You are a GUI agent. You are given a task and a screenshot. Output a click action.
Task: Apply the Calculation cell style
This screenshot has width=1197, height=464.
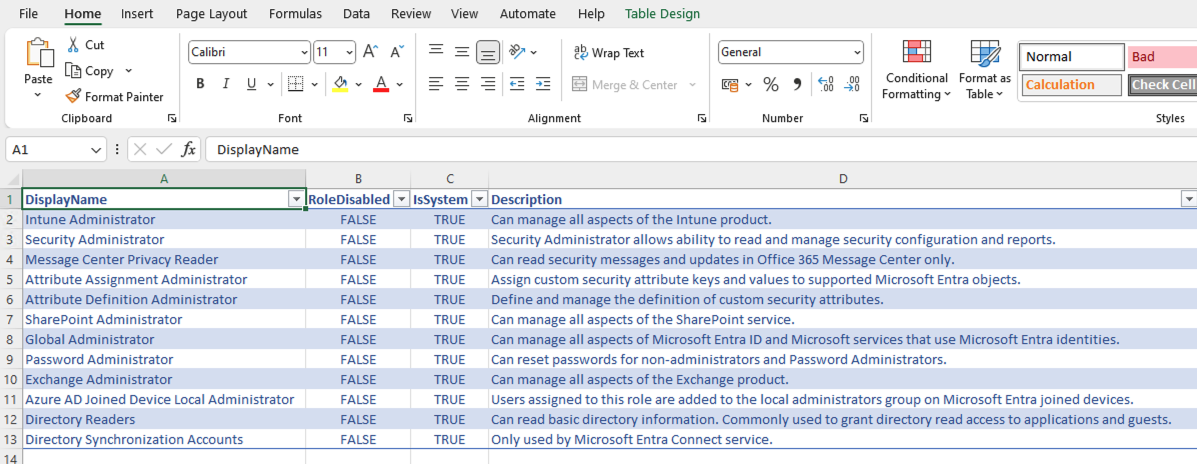tap(1070, 85)
